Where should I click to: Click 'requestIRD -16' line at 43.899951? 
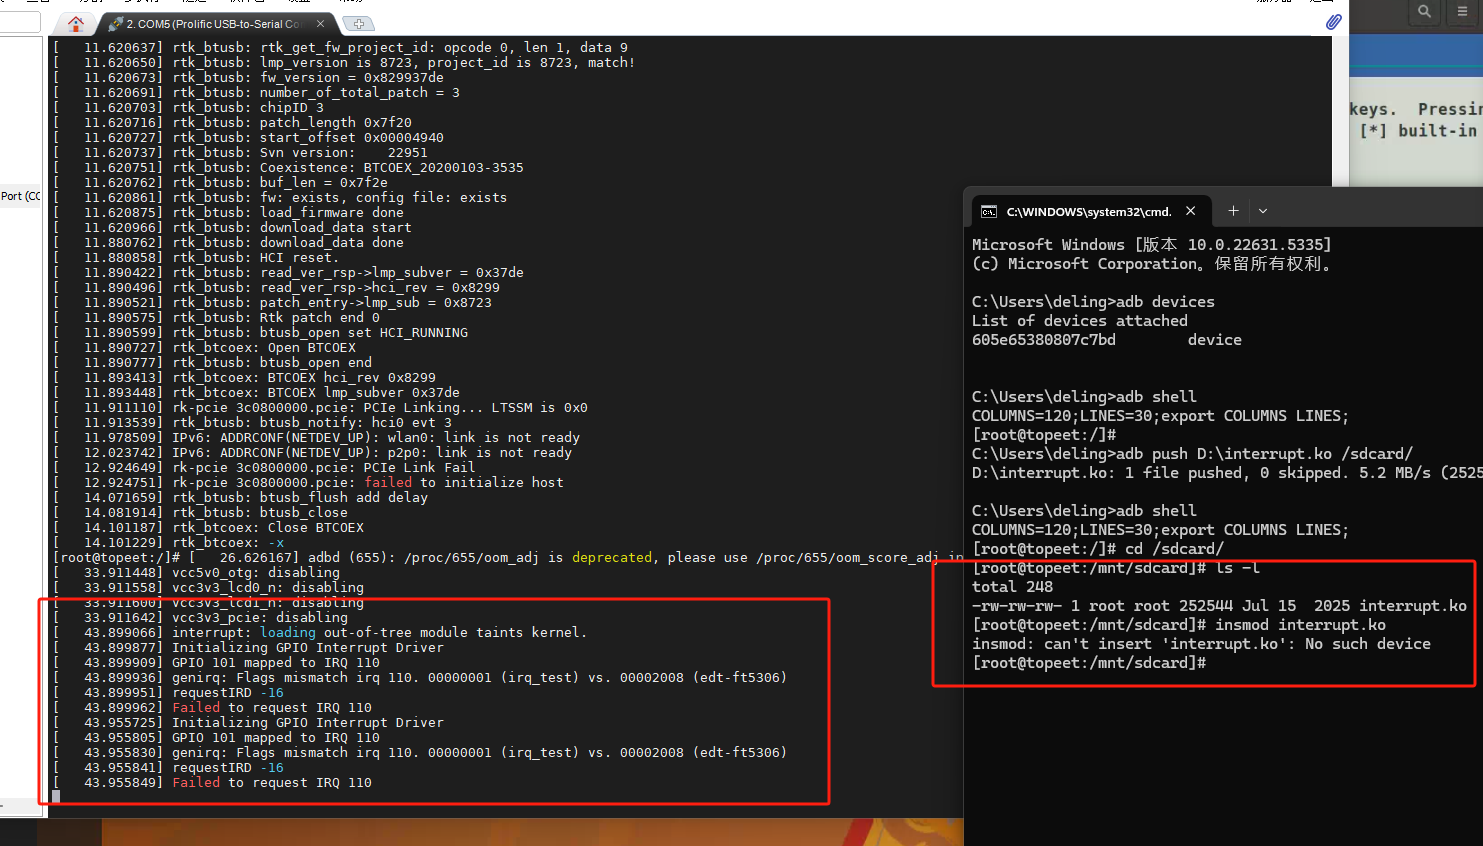[x=168, y=693]
